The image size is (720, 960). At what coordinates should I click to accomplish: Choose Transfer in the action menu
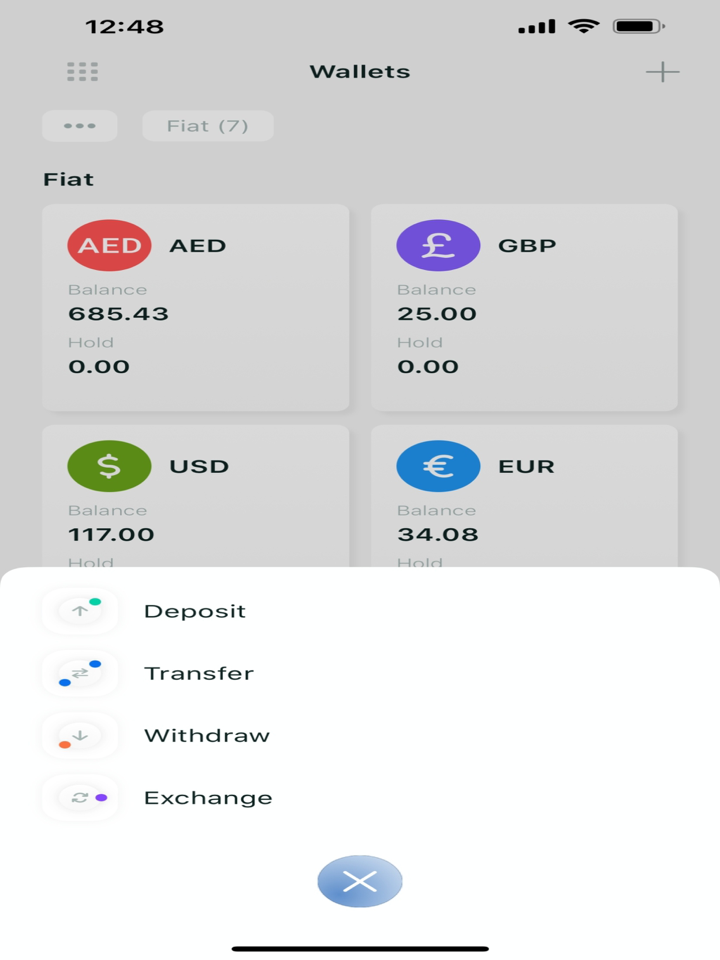tap(199, 673)
